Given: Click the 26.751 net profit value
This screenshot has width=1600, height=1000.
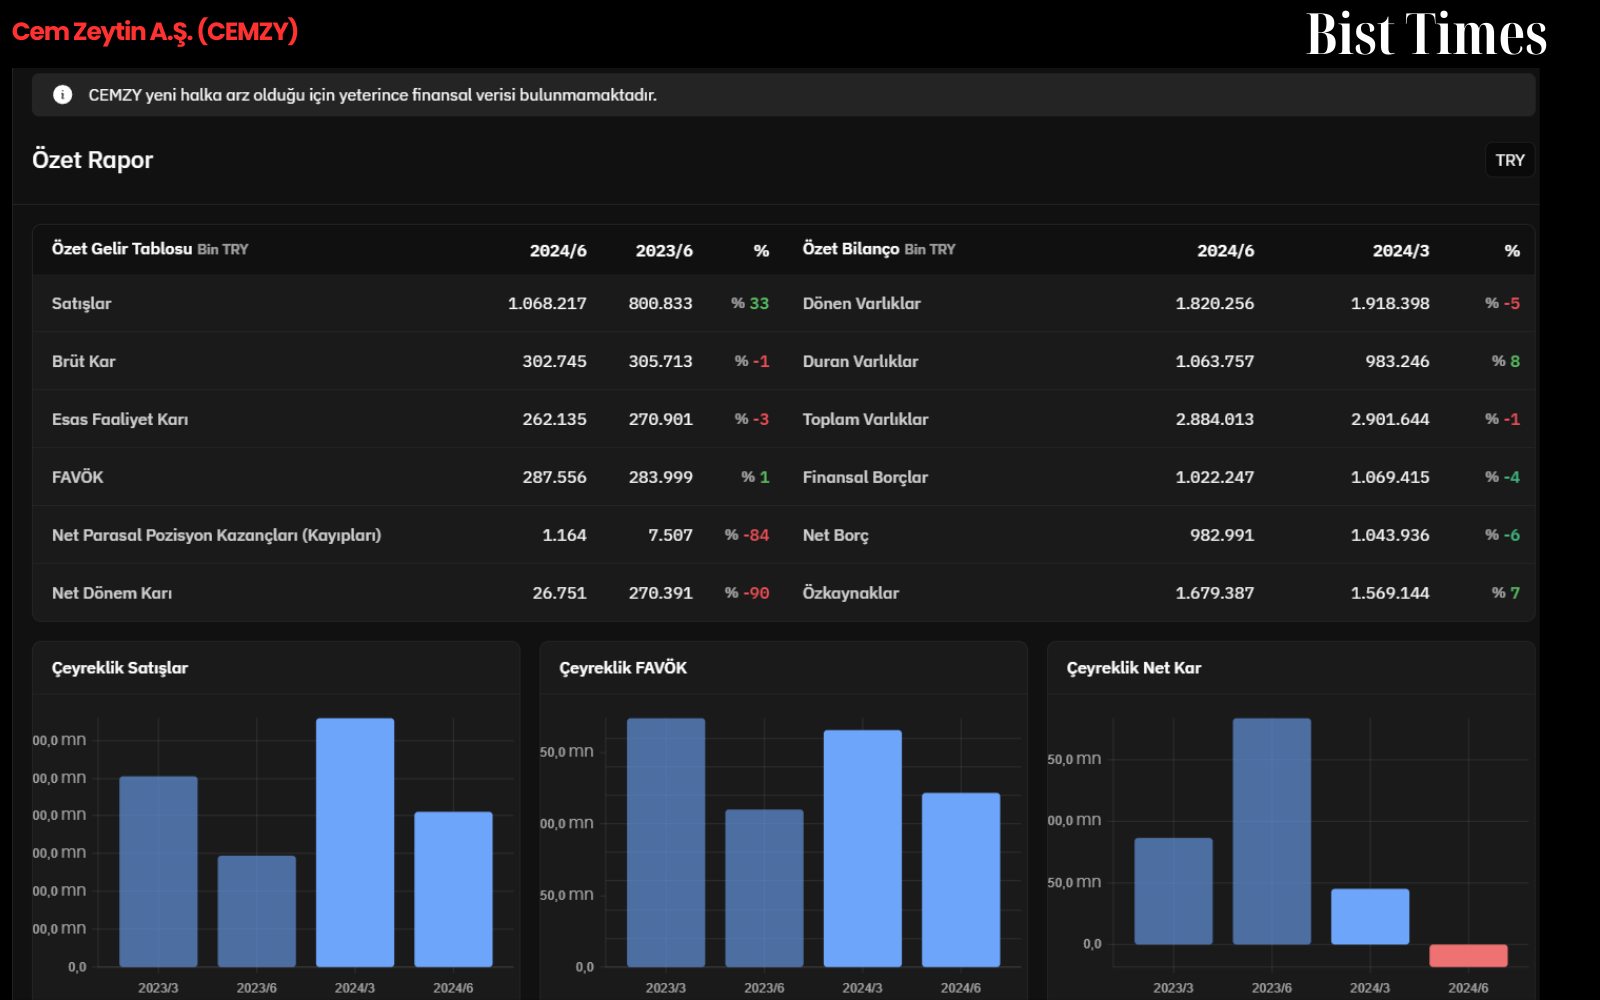Looking at the screenshot, I should click(559, 594).
